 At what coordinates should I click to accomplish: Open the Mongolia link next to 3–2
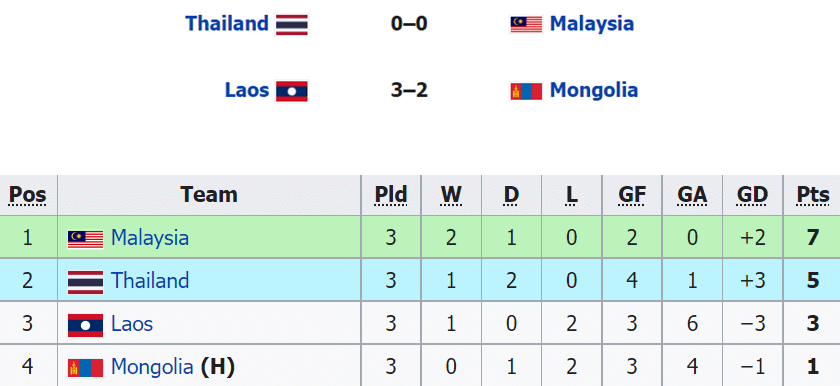[594, 90]
